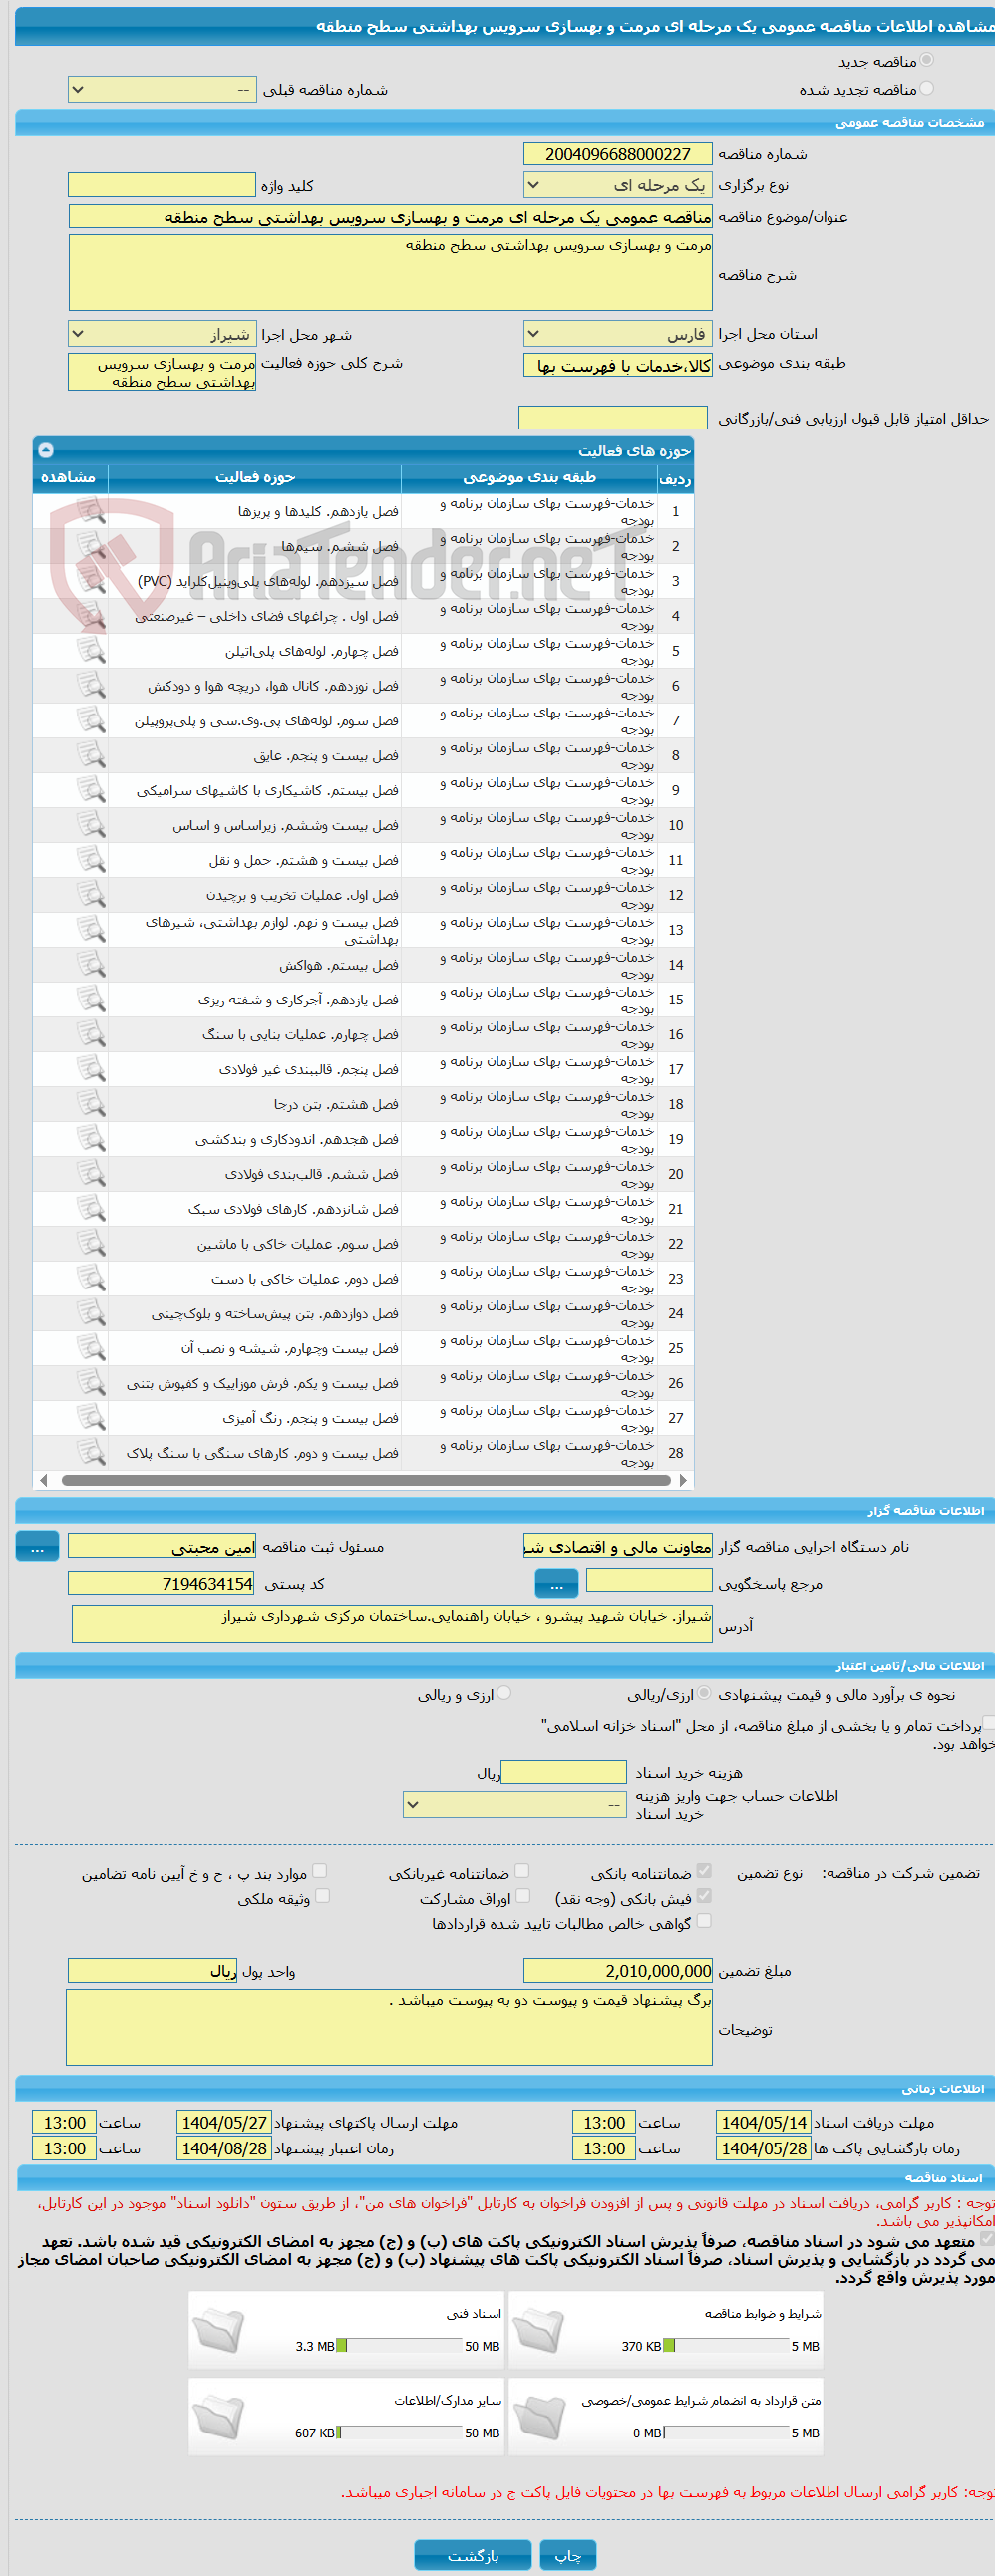Open view icon for activity row 15
The width and height of the screenshot is (995, 2576).
pos(91,1000)
